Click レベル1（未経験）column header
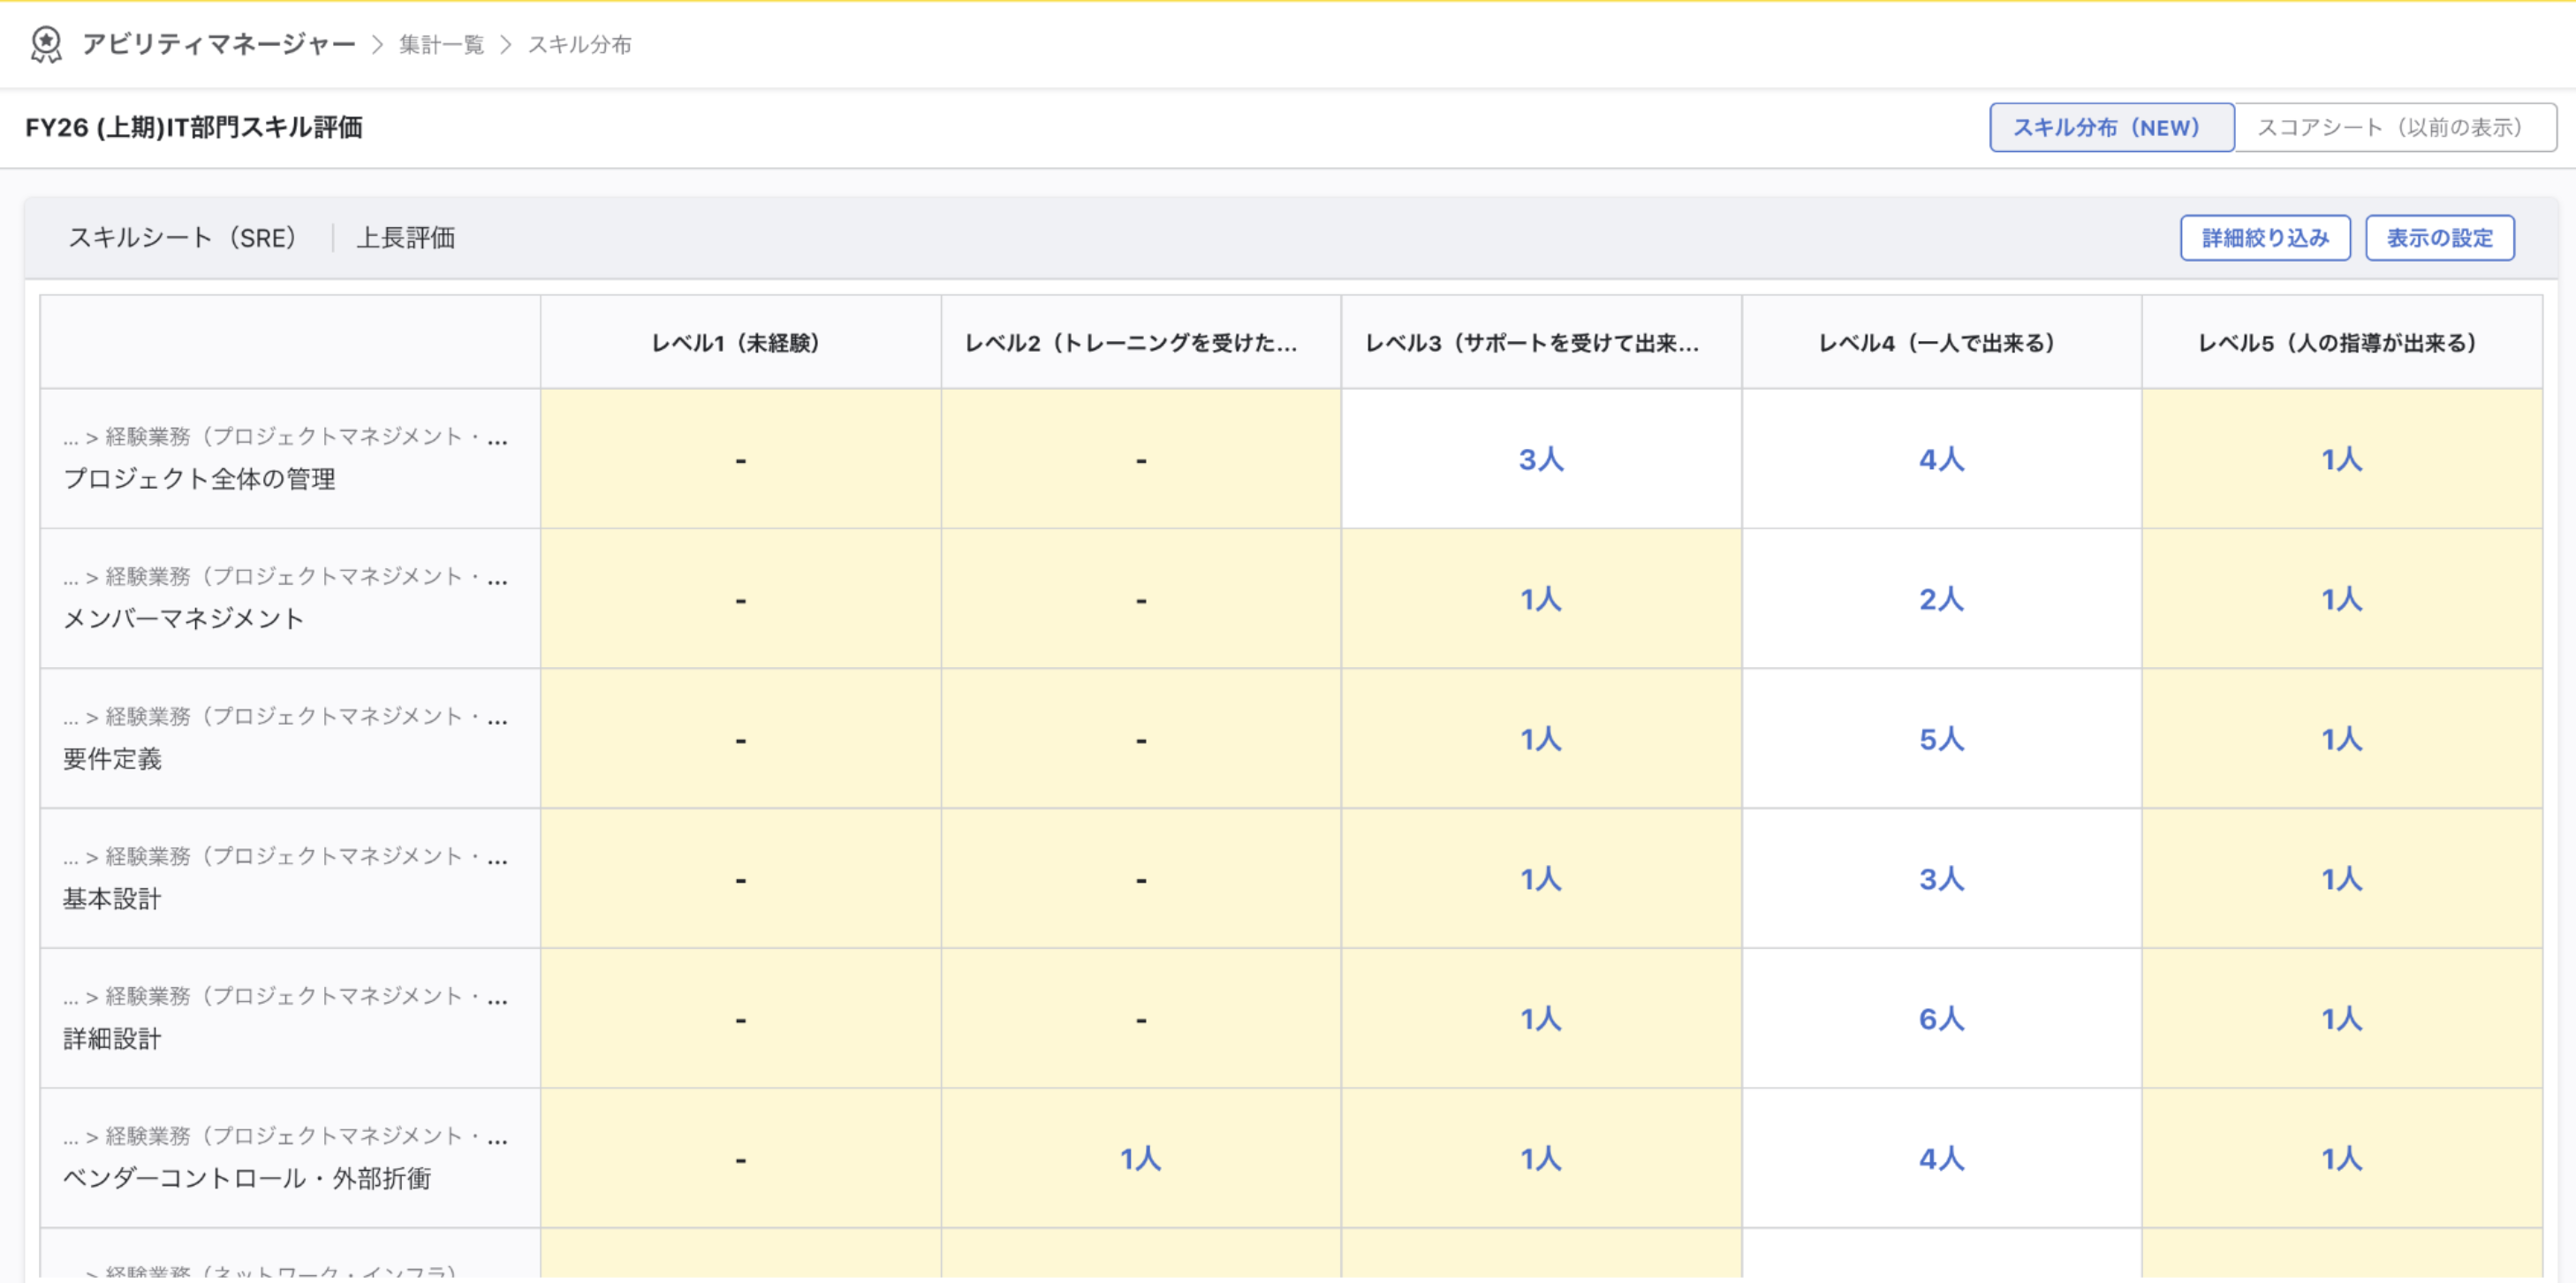Image resolution: width=2576 pixels, height=1283 pixels. point(740,343)
